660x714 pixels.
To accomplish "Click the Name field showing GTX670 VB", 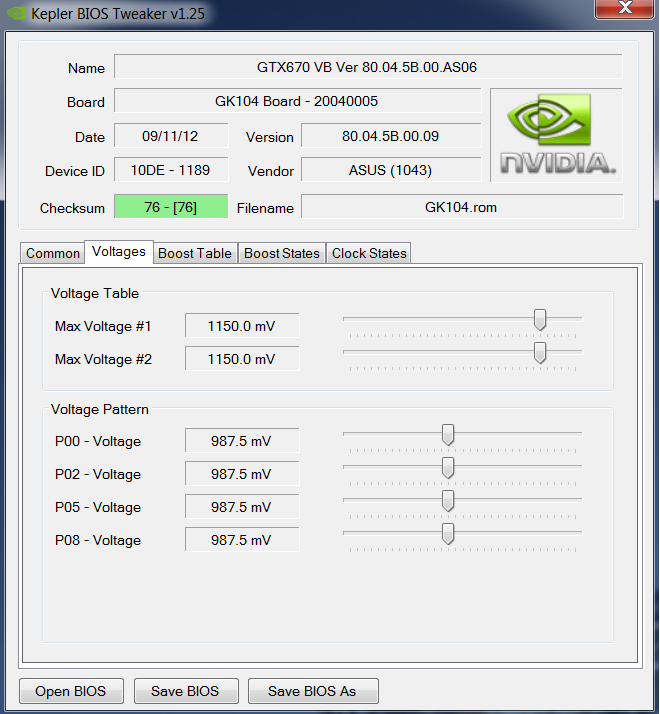I will pos(368,67).
